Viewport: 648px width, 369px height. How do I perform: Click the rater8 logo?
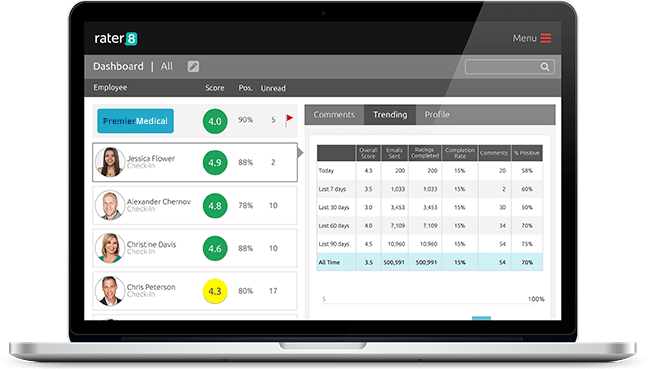click(x=116, y=38)
